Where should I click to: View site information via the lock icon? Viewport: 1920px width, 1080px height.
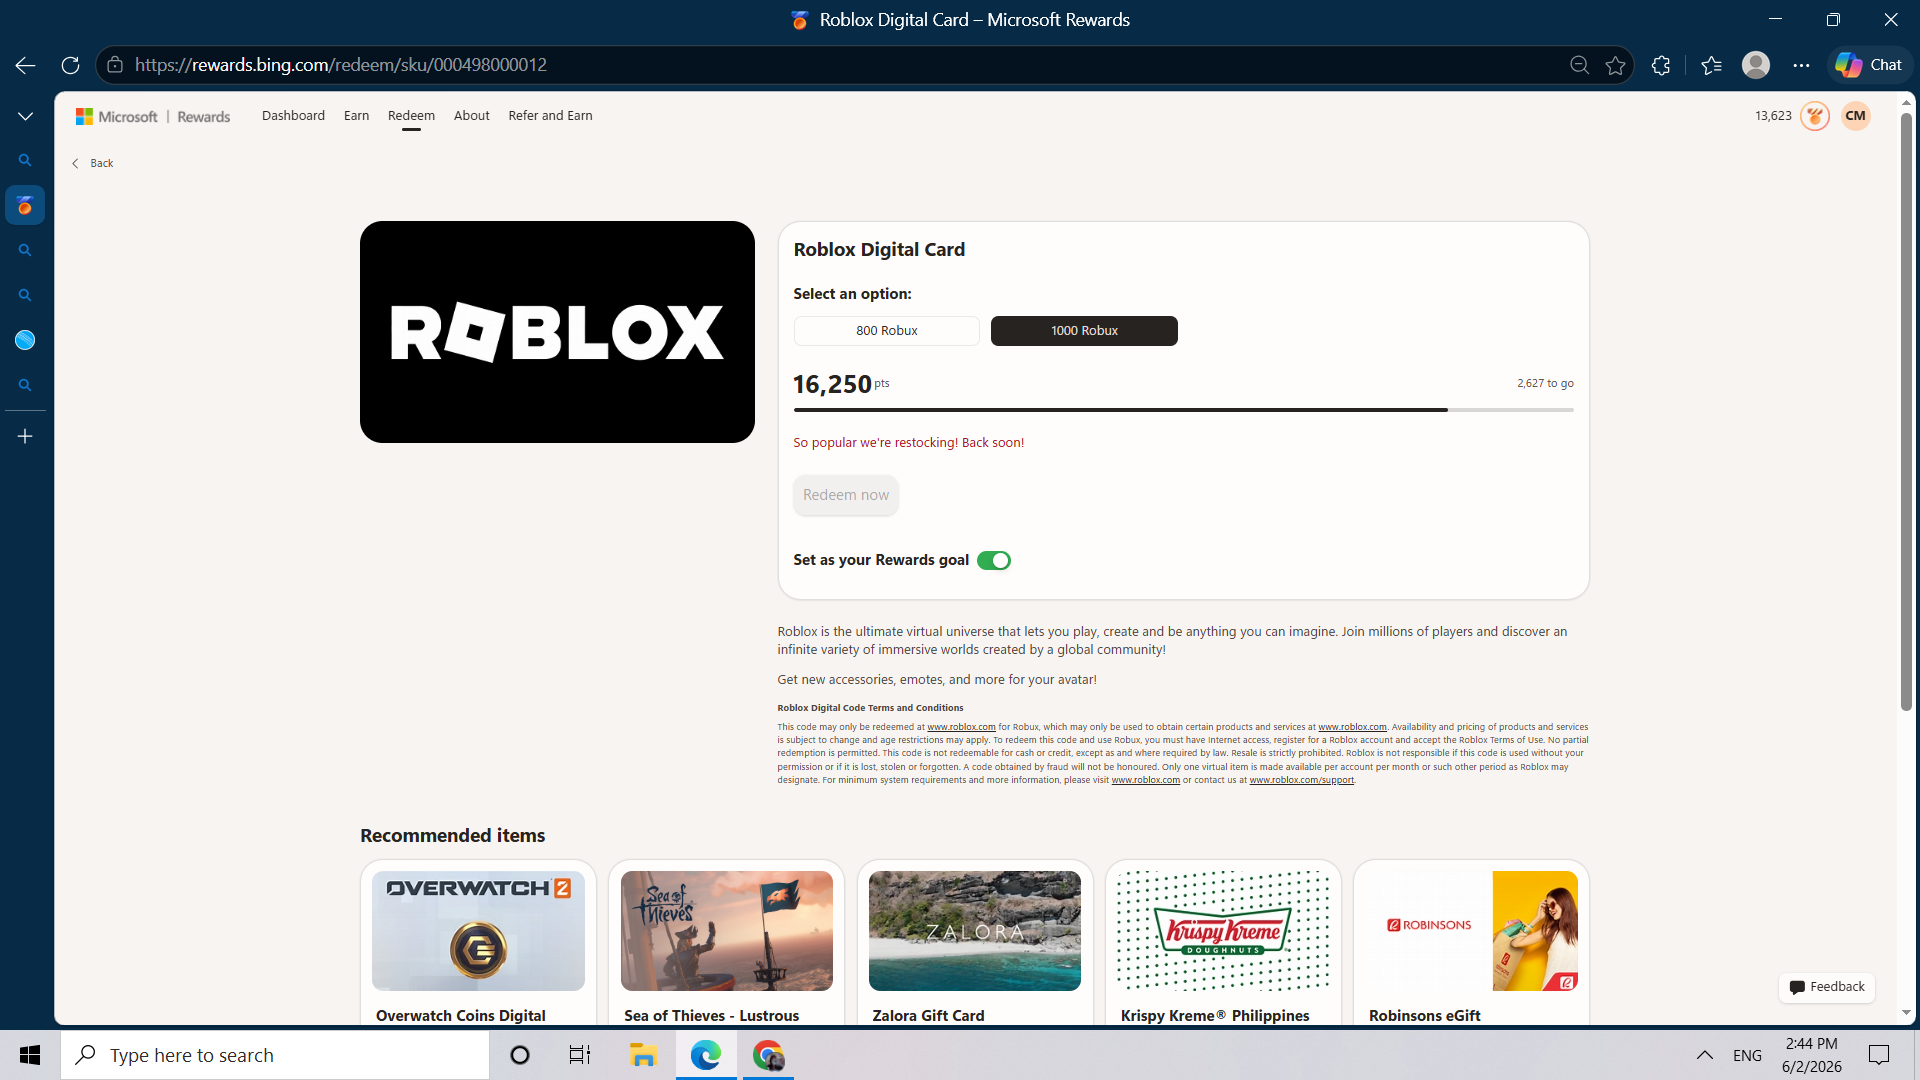click(115, 65)
